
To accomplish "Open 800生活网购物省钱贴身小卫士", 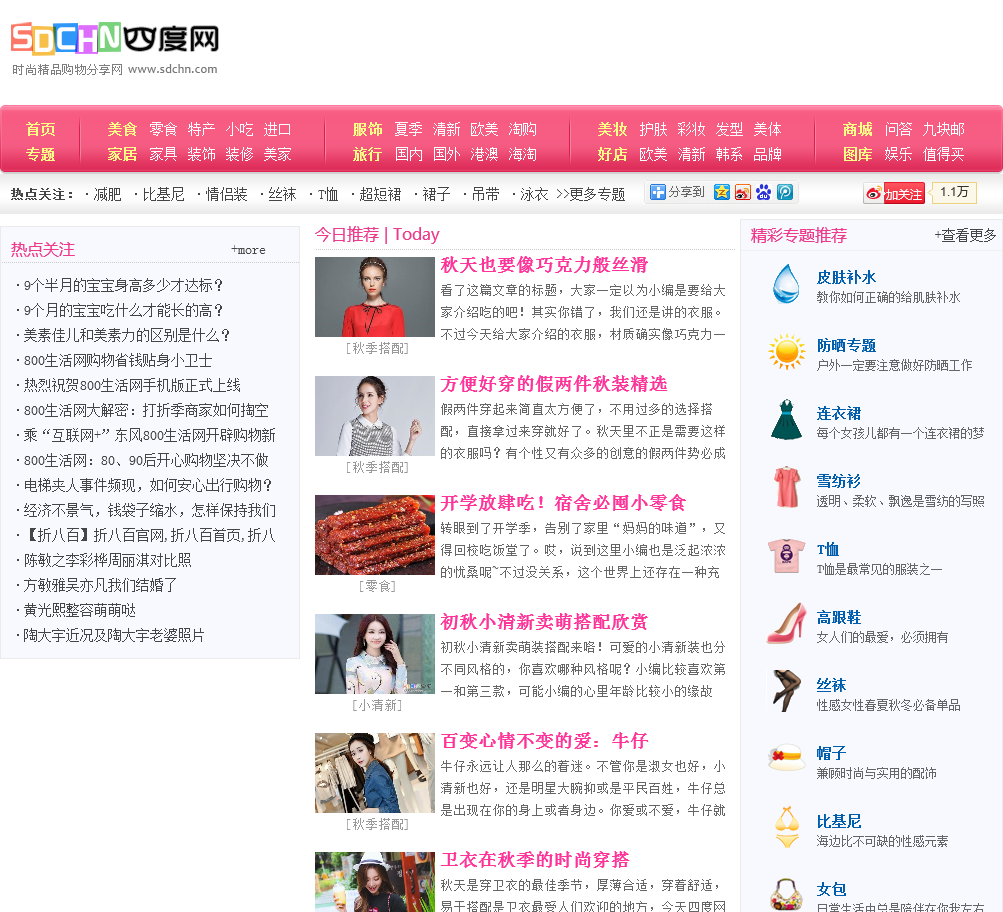I will click(118, 360).
